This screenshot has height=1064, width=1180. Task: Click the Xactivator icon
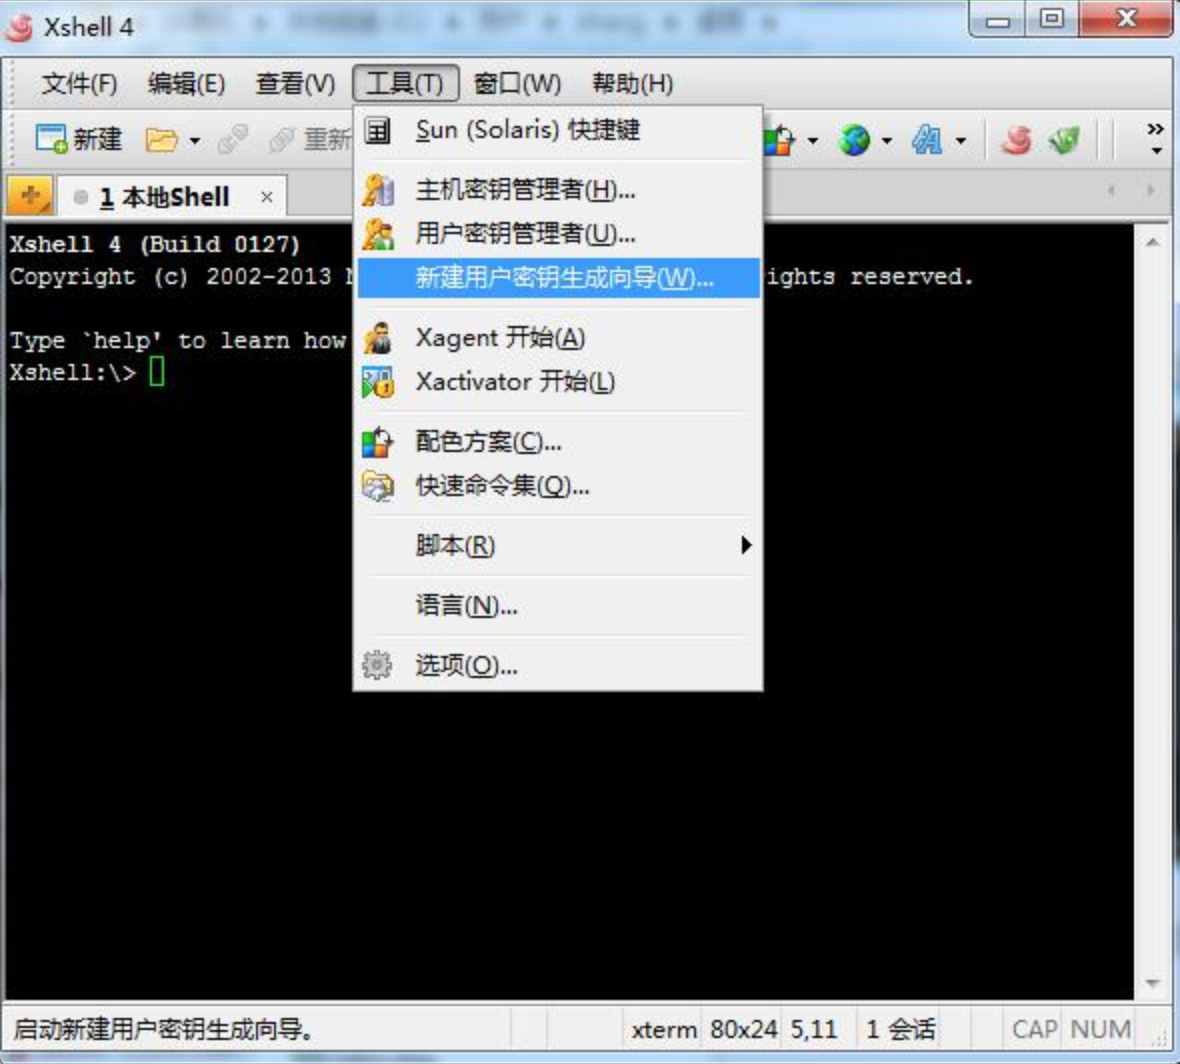pos(378,382)
